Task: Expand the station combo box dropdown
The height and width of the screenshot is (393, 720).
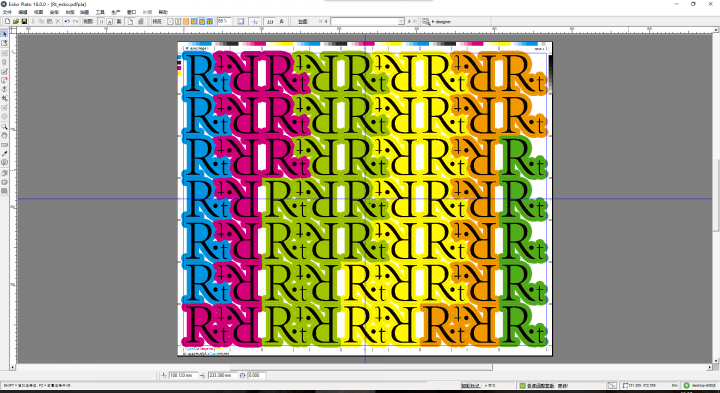Action: coord(401,22)
